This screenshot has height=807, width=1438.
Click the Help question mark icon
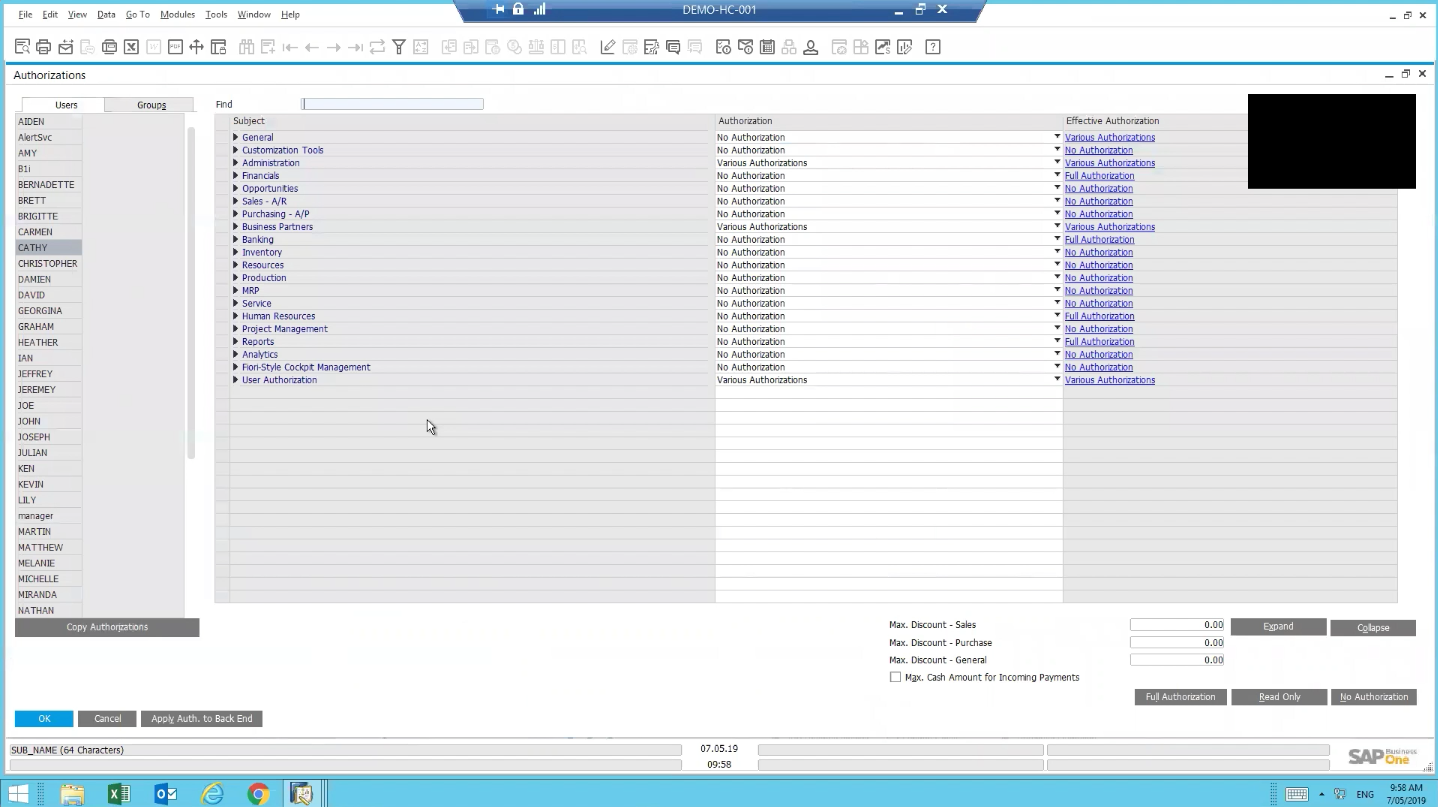pyautogui.click(x=933, y=47)
